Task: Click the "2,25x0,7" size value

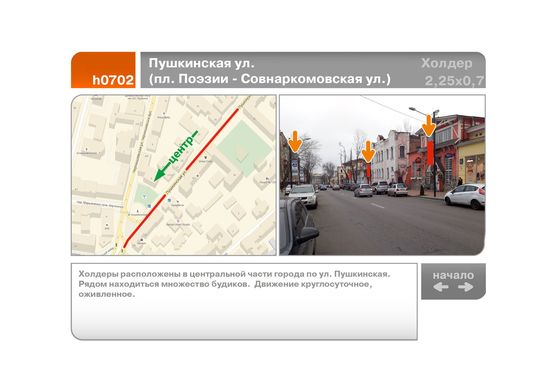Action: click(x=454, y=81)
